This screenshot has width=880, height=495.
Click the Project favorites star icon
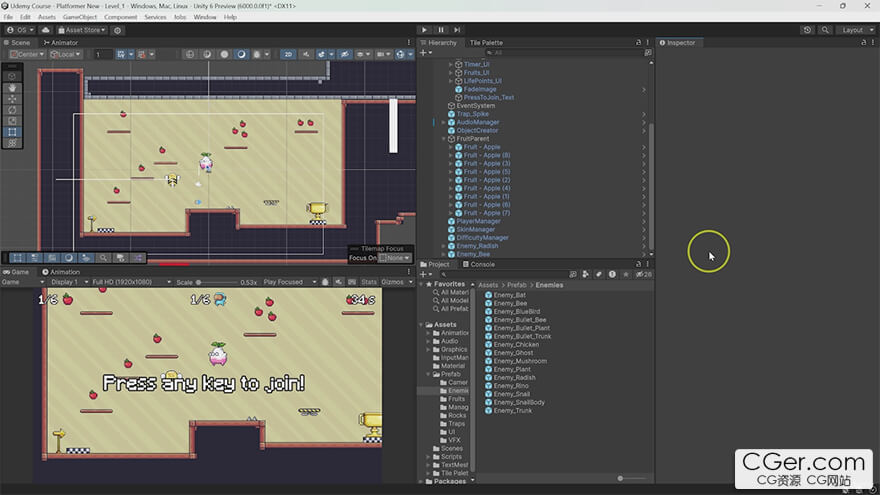click(626, 274)
